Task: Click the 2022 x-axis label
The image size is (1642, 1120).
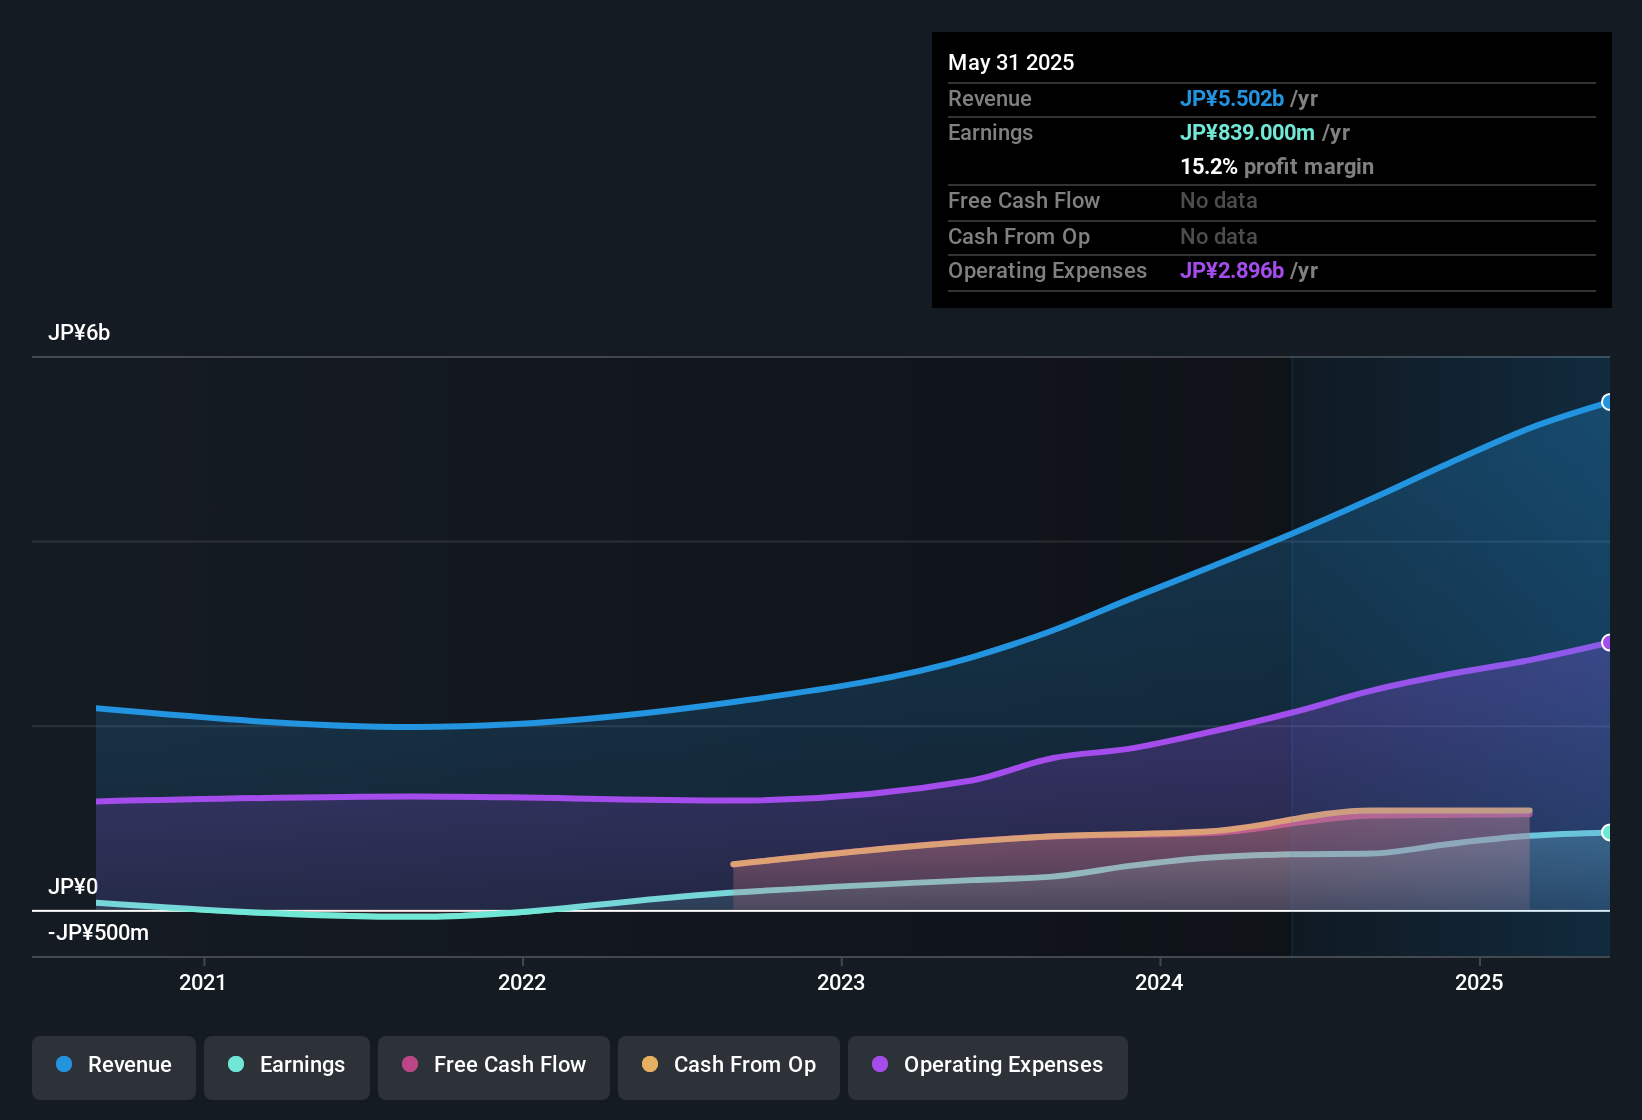Action: [x=522, y=982]
